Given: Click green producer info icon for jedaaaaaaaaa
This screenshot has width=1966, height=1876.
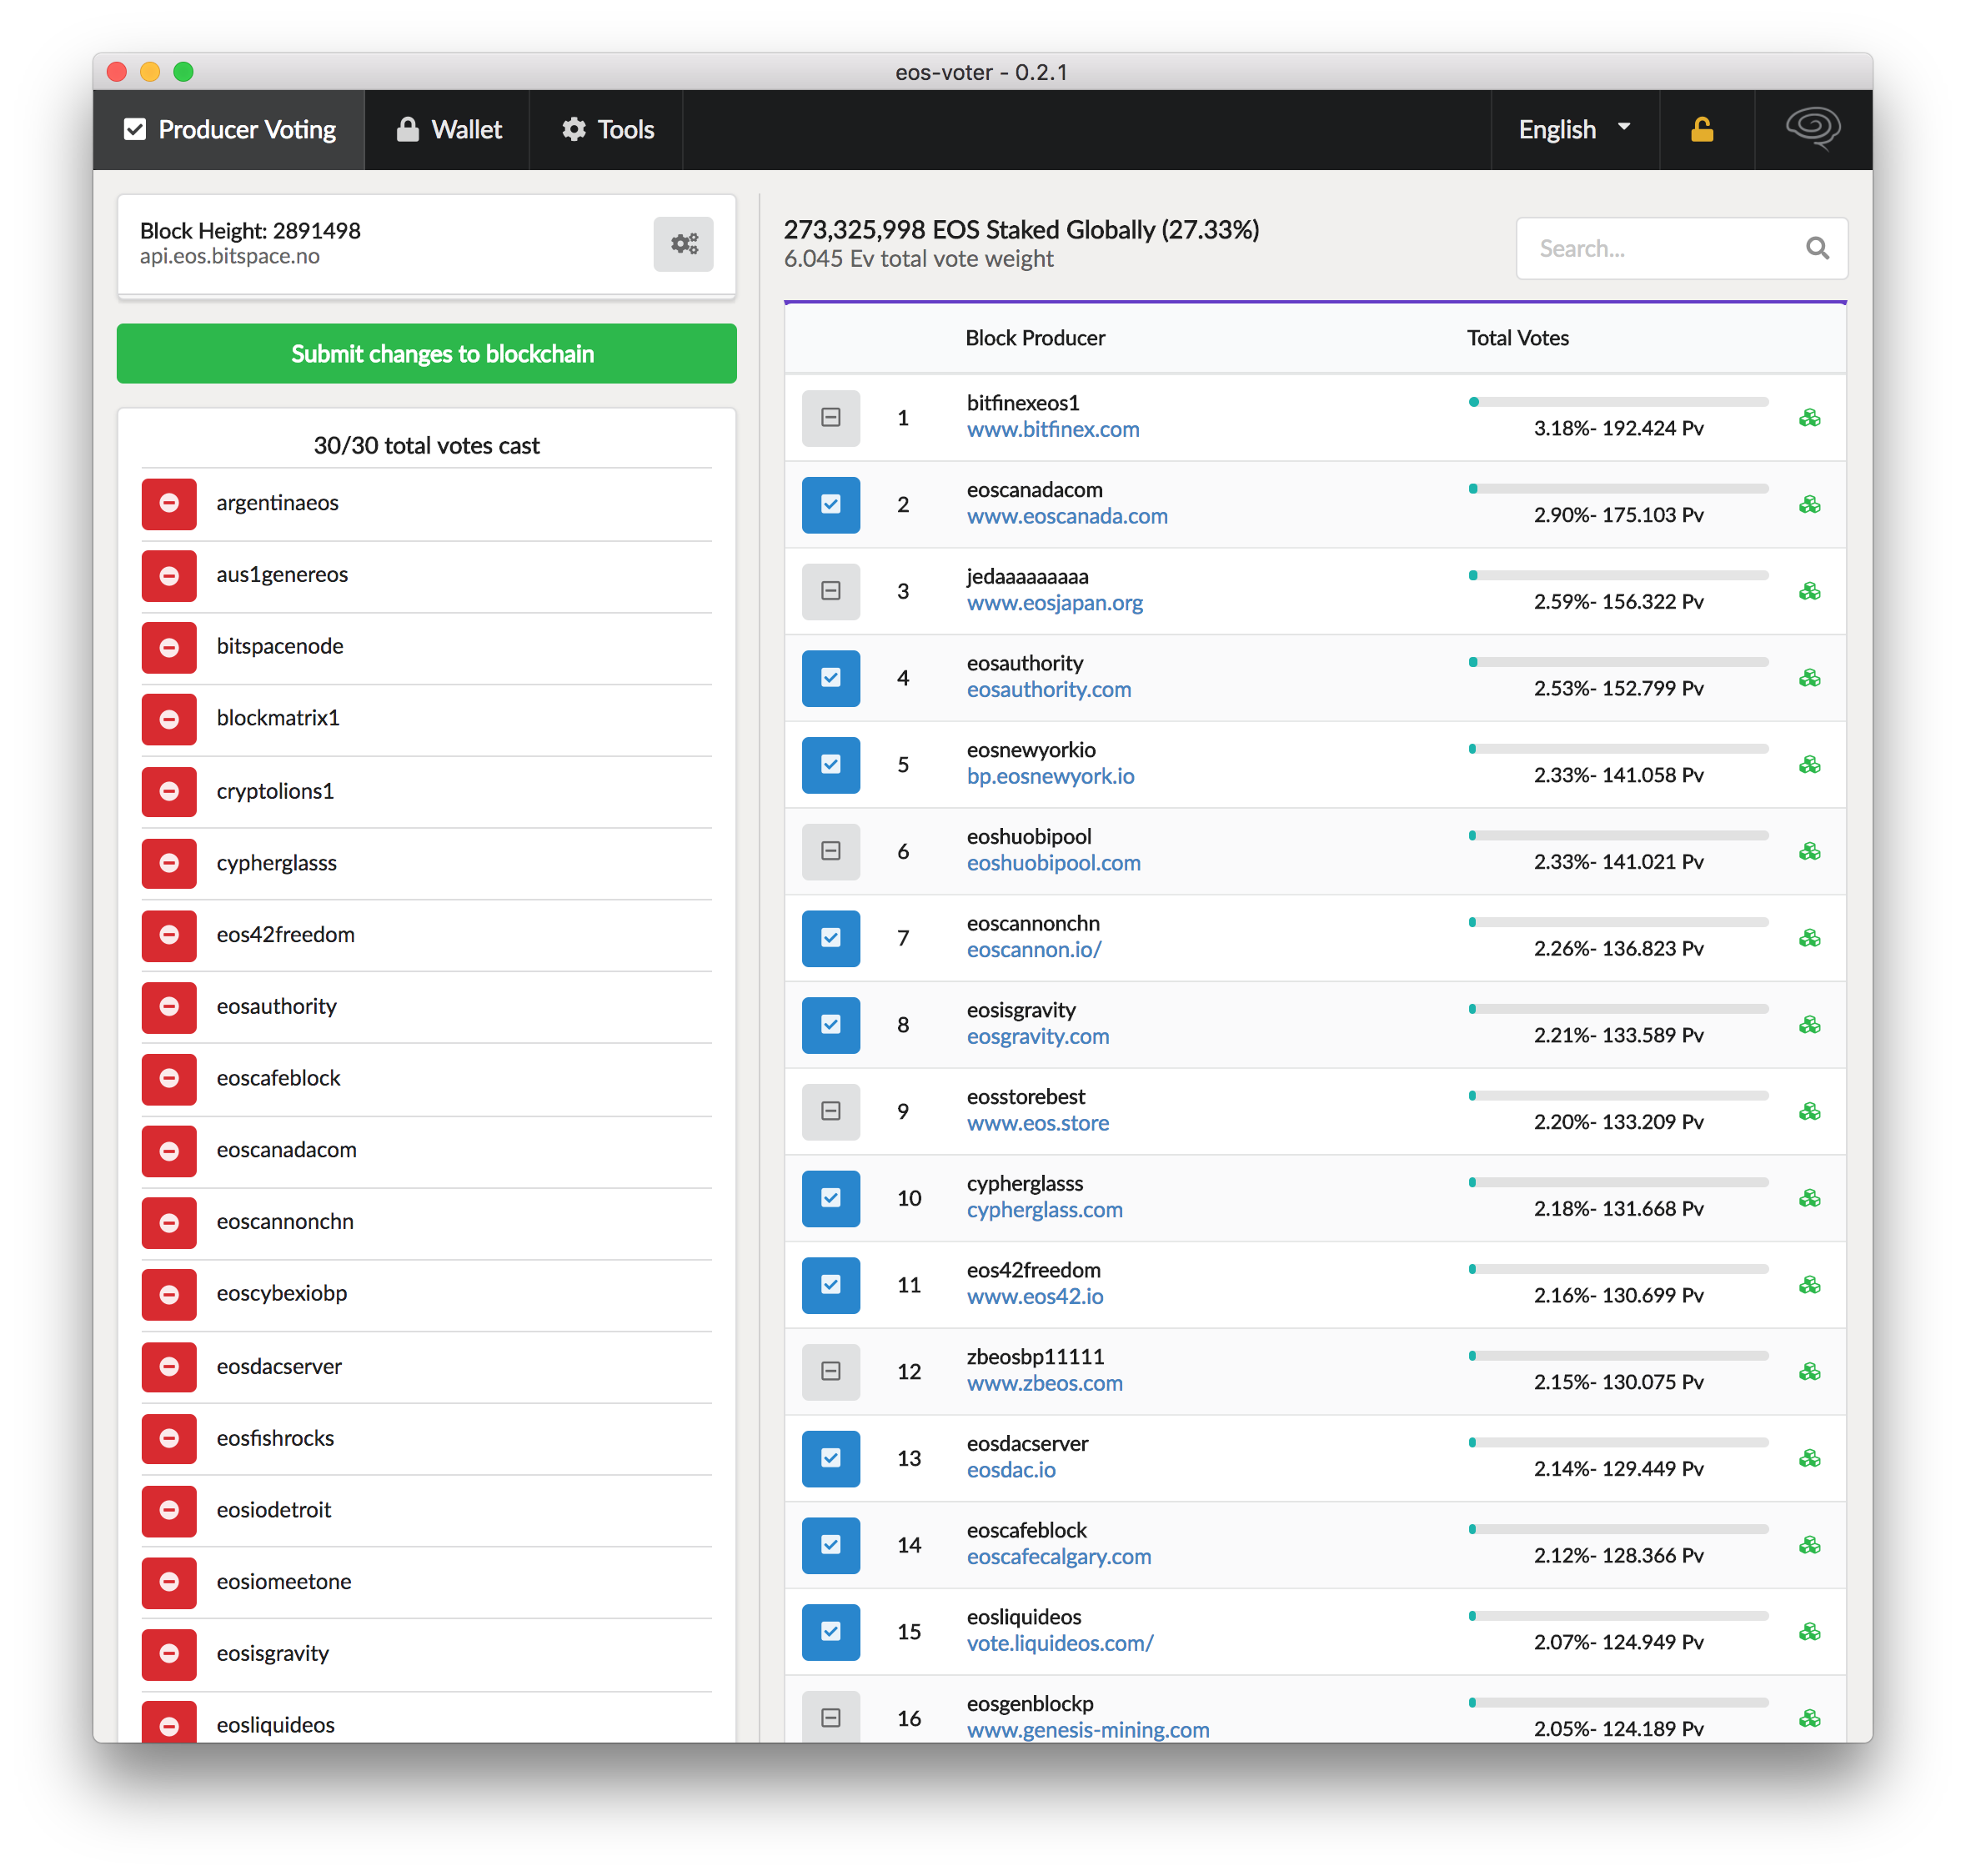Looking at the screenshot, I should [1809, 592].
